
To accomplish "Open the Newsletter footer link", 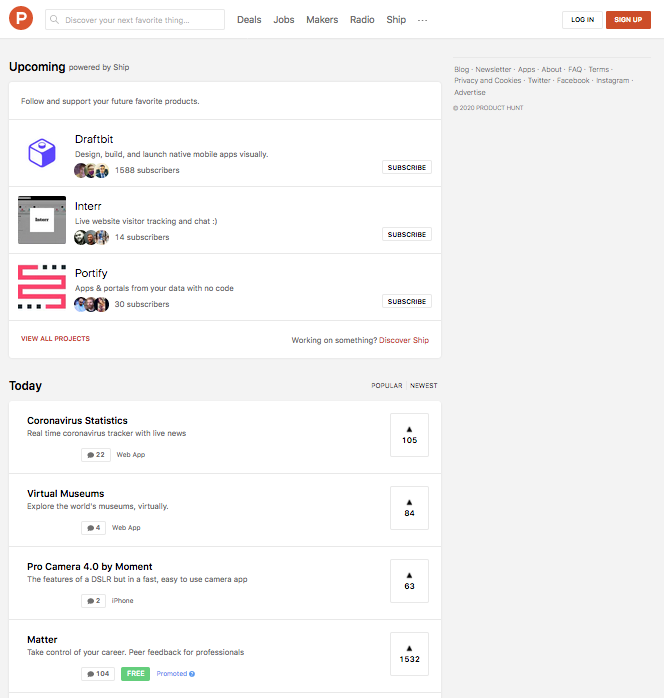I will click(x=493, y=69).
